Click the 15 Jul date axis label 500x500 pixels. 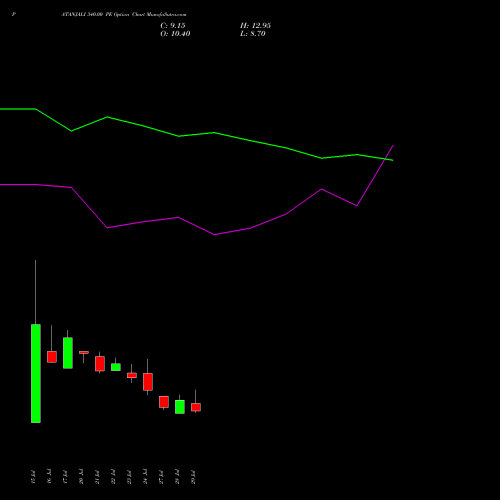[33, 477]
